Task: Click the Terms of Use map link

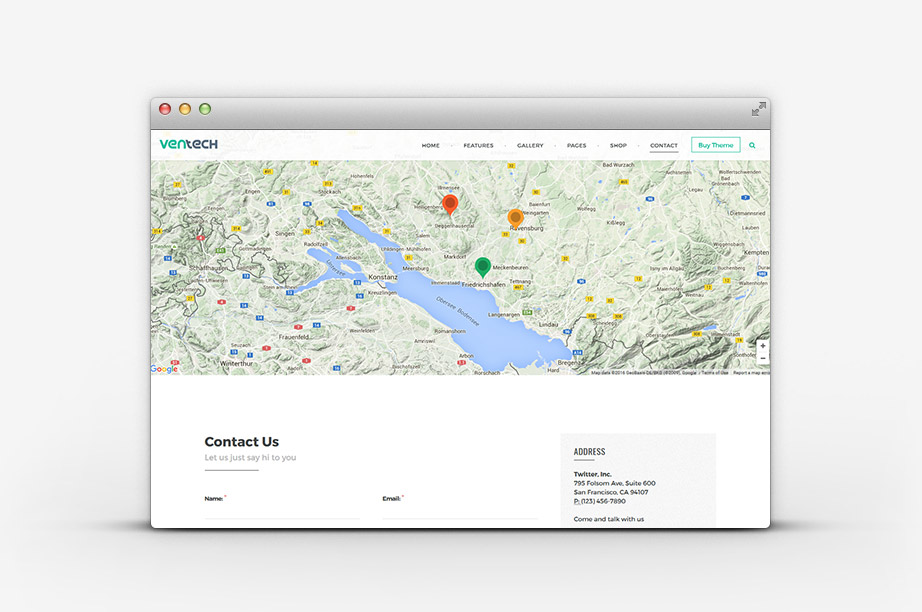Action: (x=714, y=373)
